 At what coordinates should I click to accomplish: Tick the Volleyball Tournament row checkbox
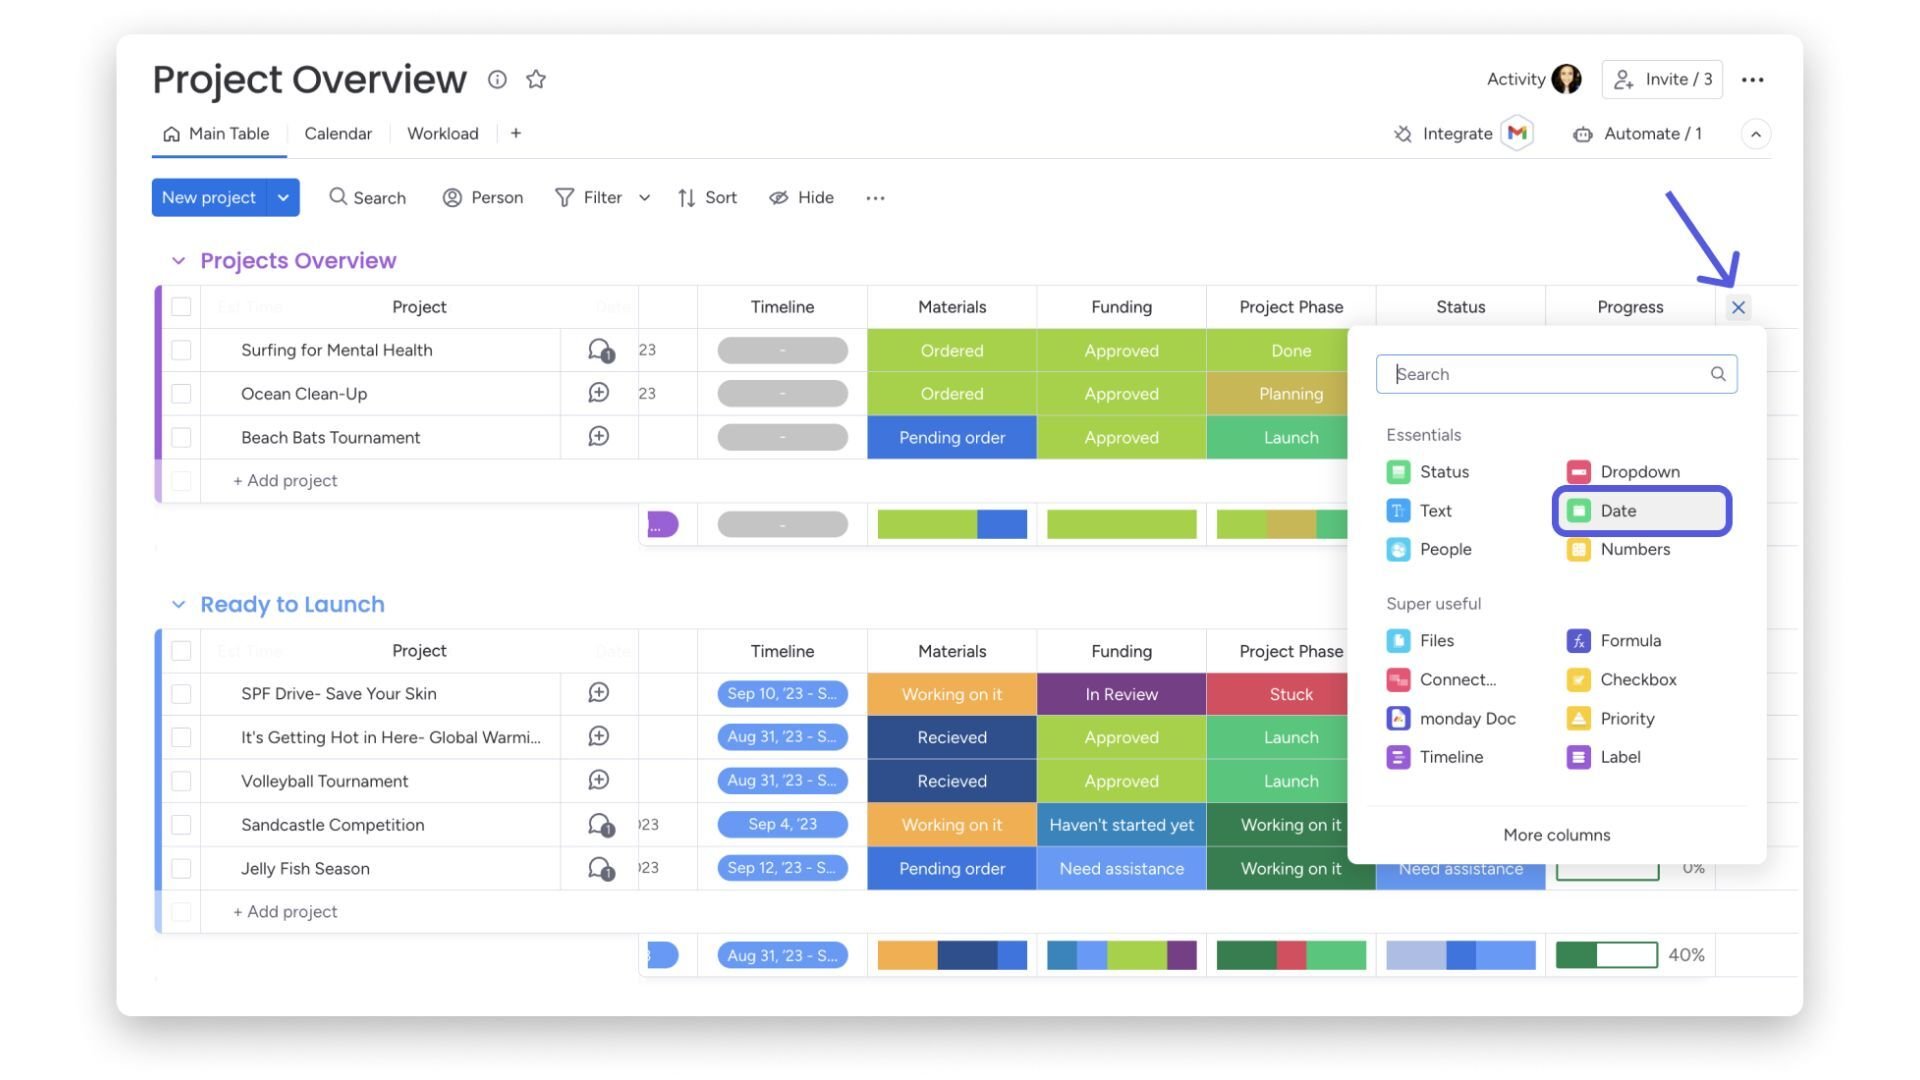pos(181,781)
